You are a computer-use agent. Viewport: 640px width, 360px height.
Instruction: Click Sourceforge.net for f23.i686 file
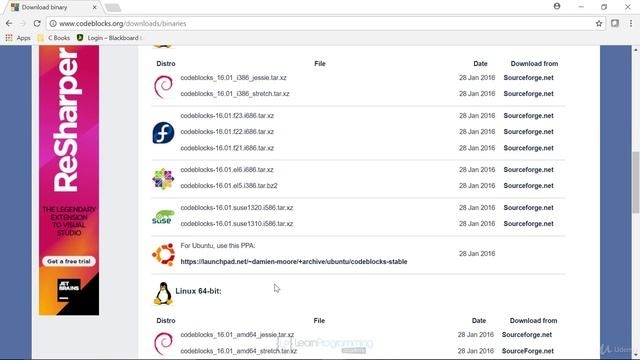[x=529, y=116]
